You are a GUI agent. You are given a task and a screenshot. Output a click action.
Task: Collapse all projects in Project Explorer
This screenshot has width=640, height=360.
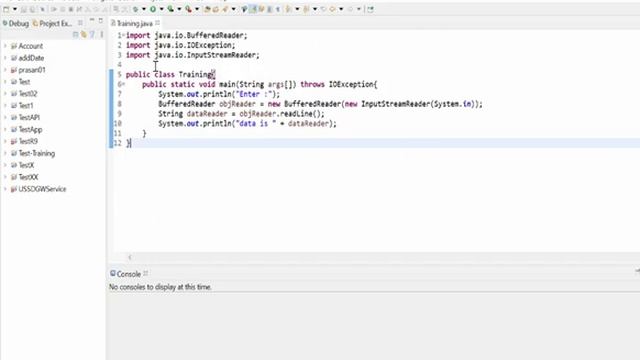(76, 35)
